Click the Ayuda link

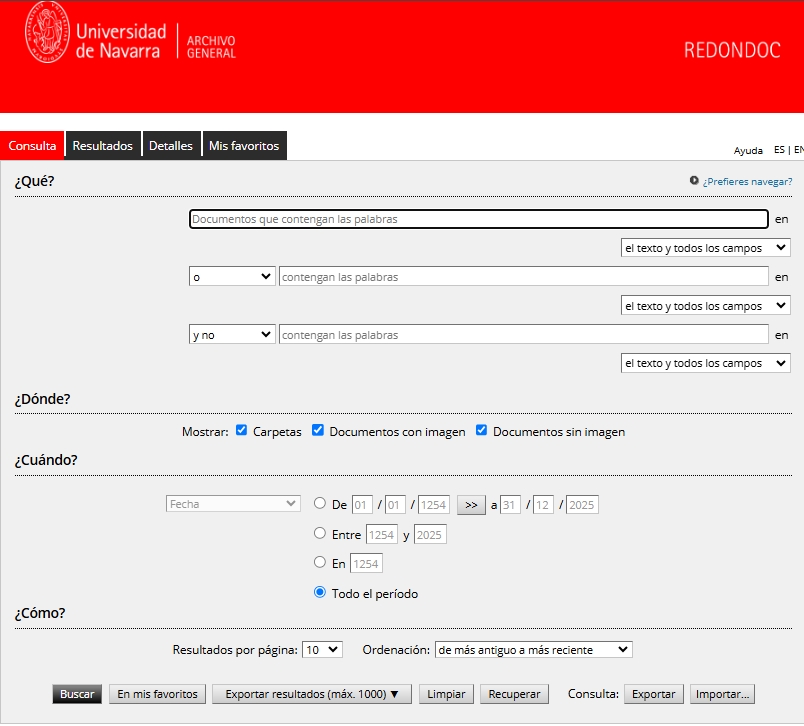click(748, 151)
